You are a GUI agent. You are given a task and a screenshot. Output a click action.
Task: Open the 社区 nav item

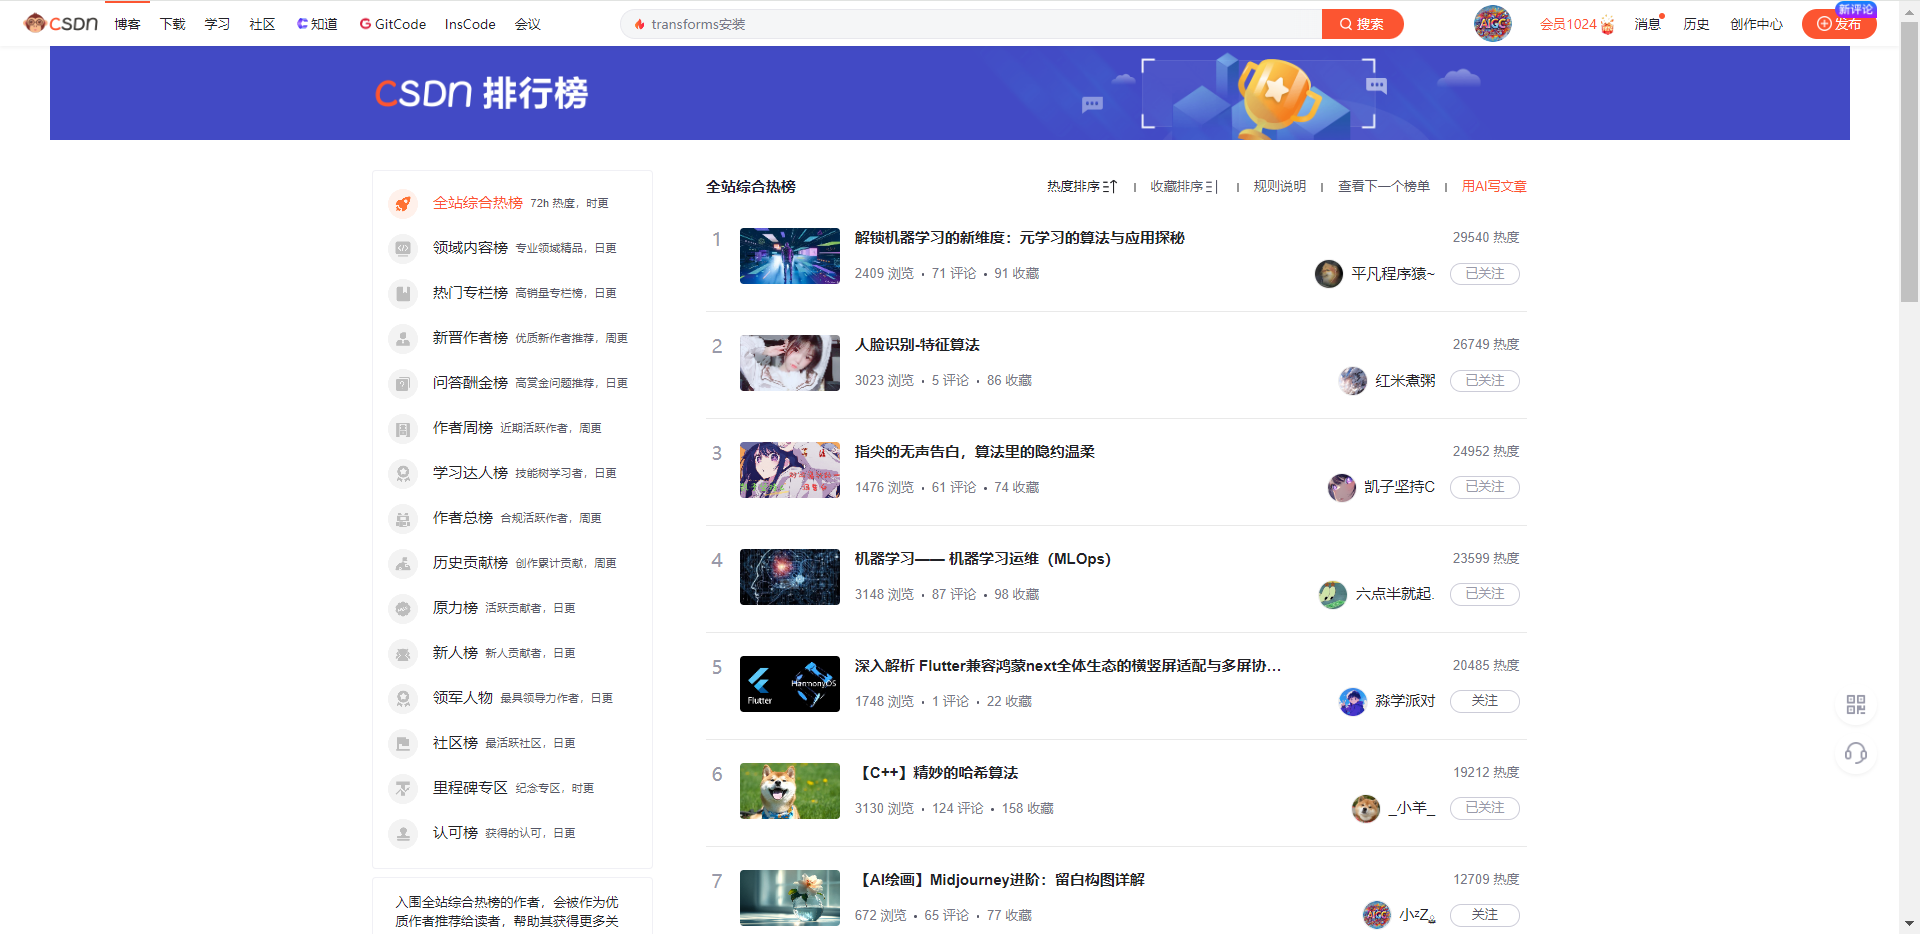(x=262, y=24)
